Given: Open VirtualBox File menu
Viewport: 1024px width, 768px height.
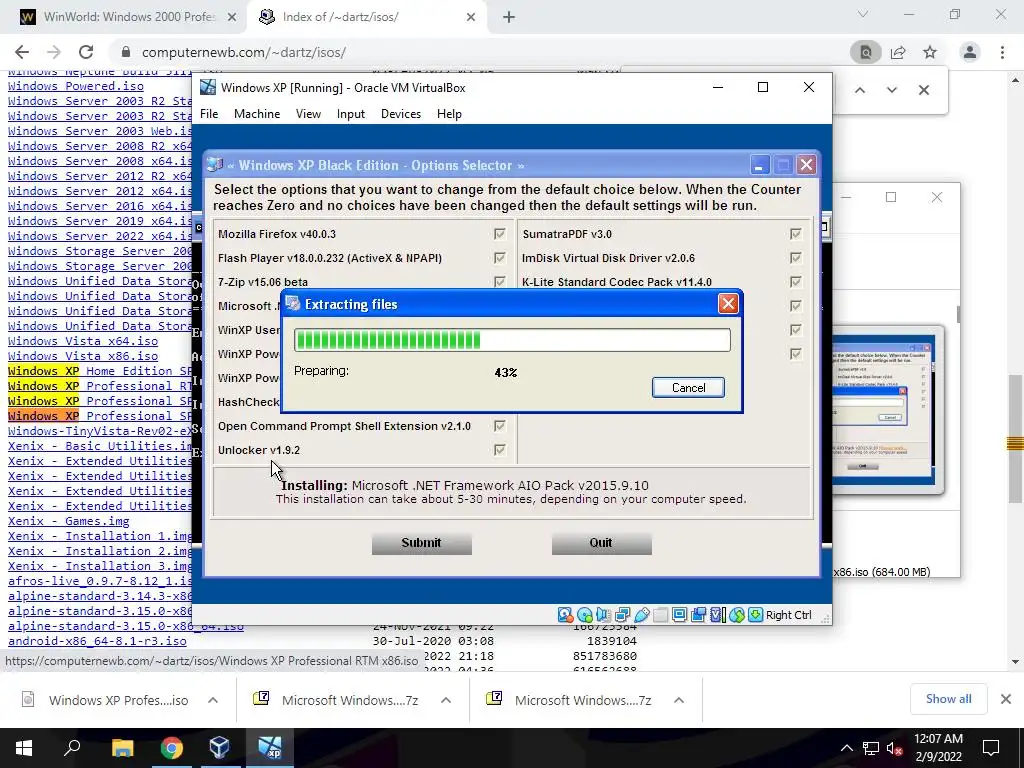Looking at the screenshot, I should 209,114.
